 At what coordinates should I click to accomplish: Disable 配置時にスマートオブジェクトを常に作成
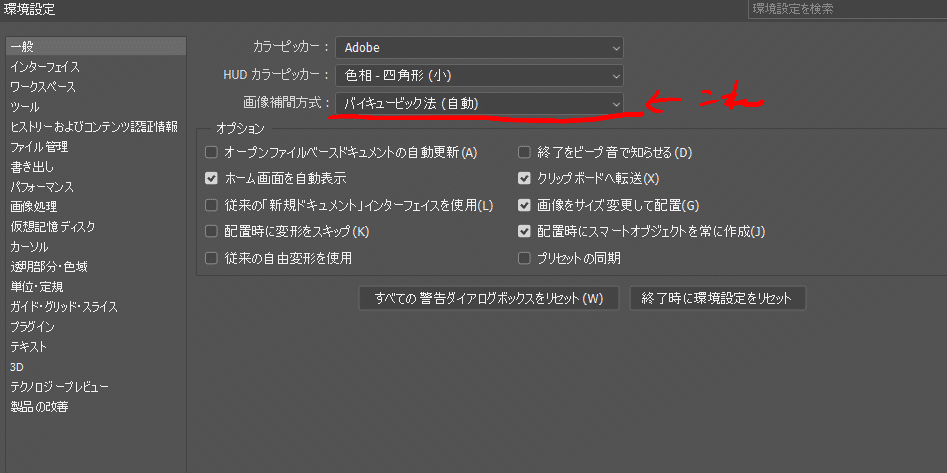[524, 231]
